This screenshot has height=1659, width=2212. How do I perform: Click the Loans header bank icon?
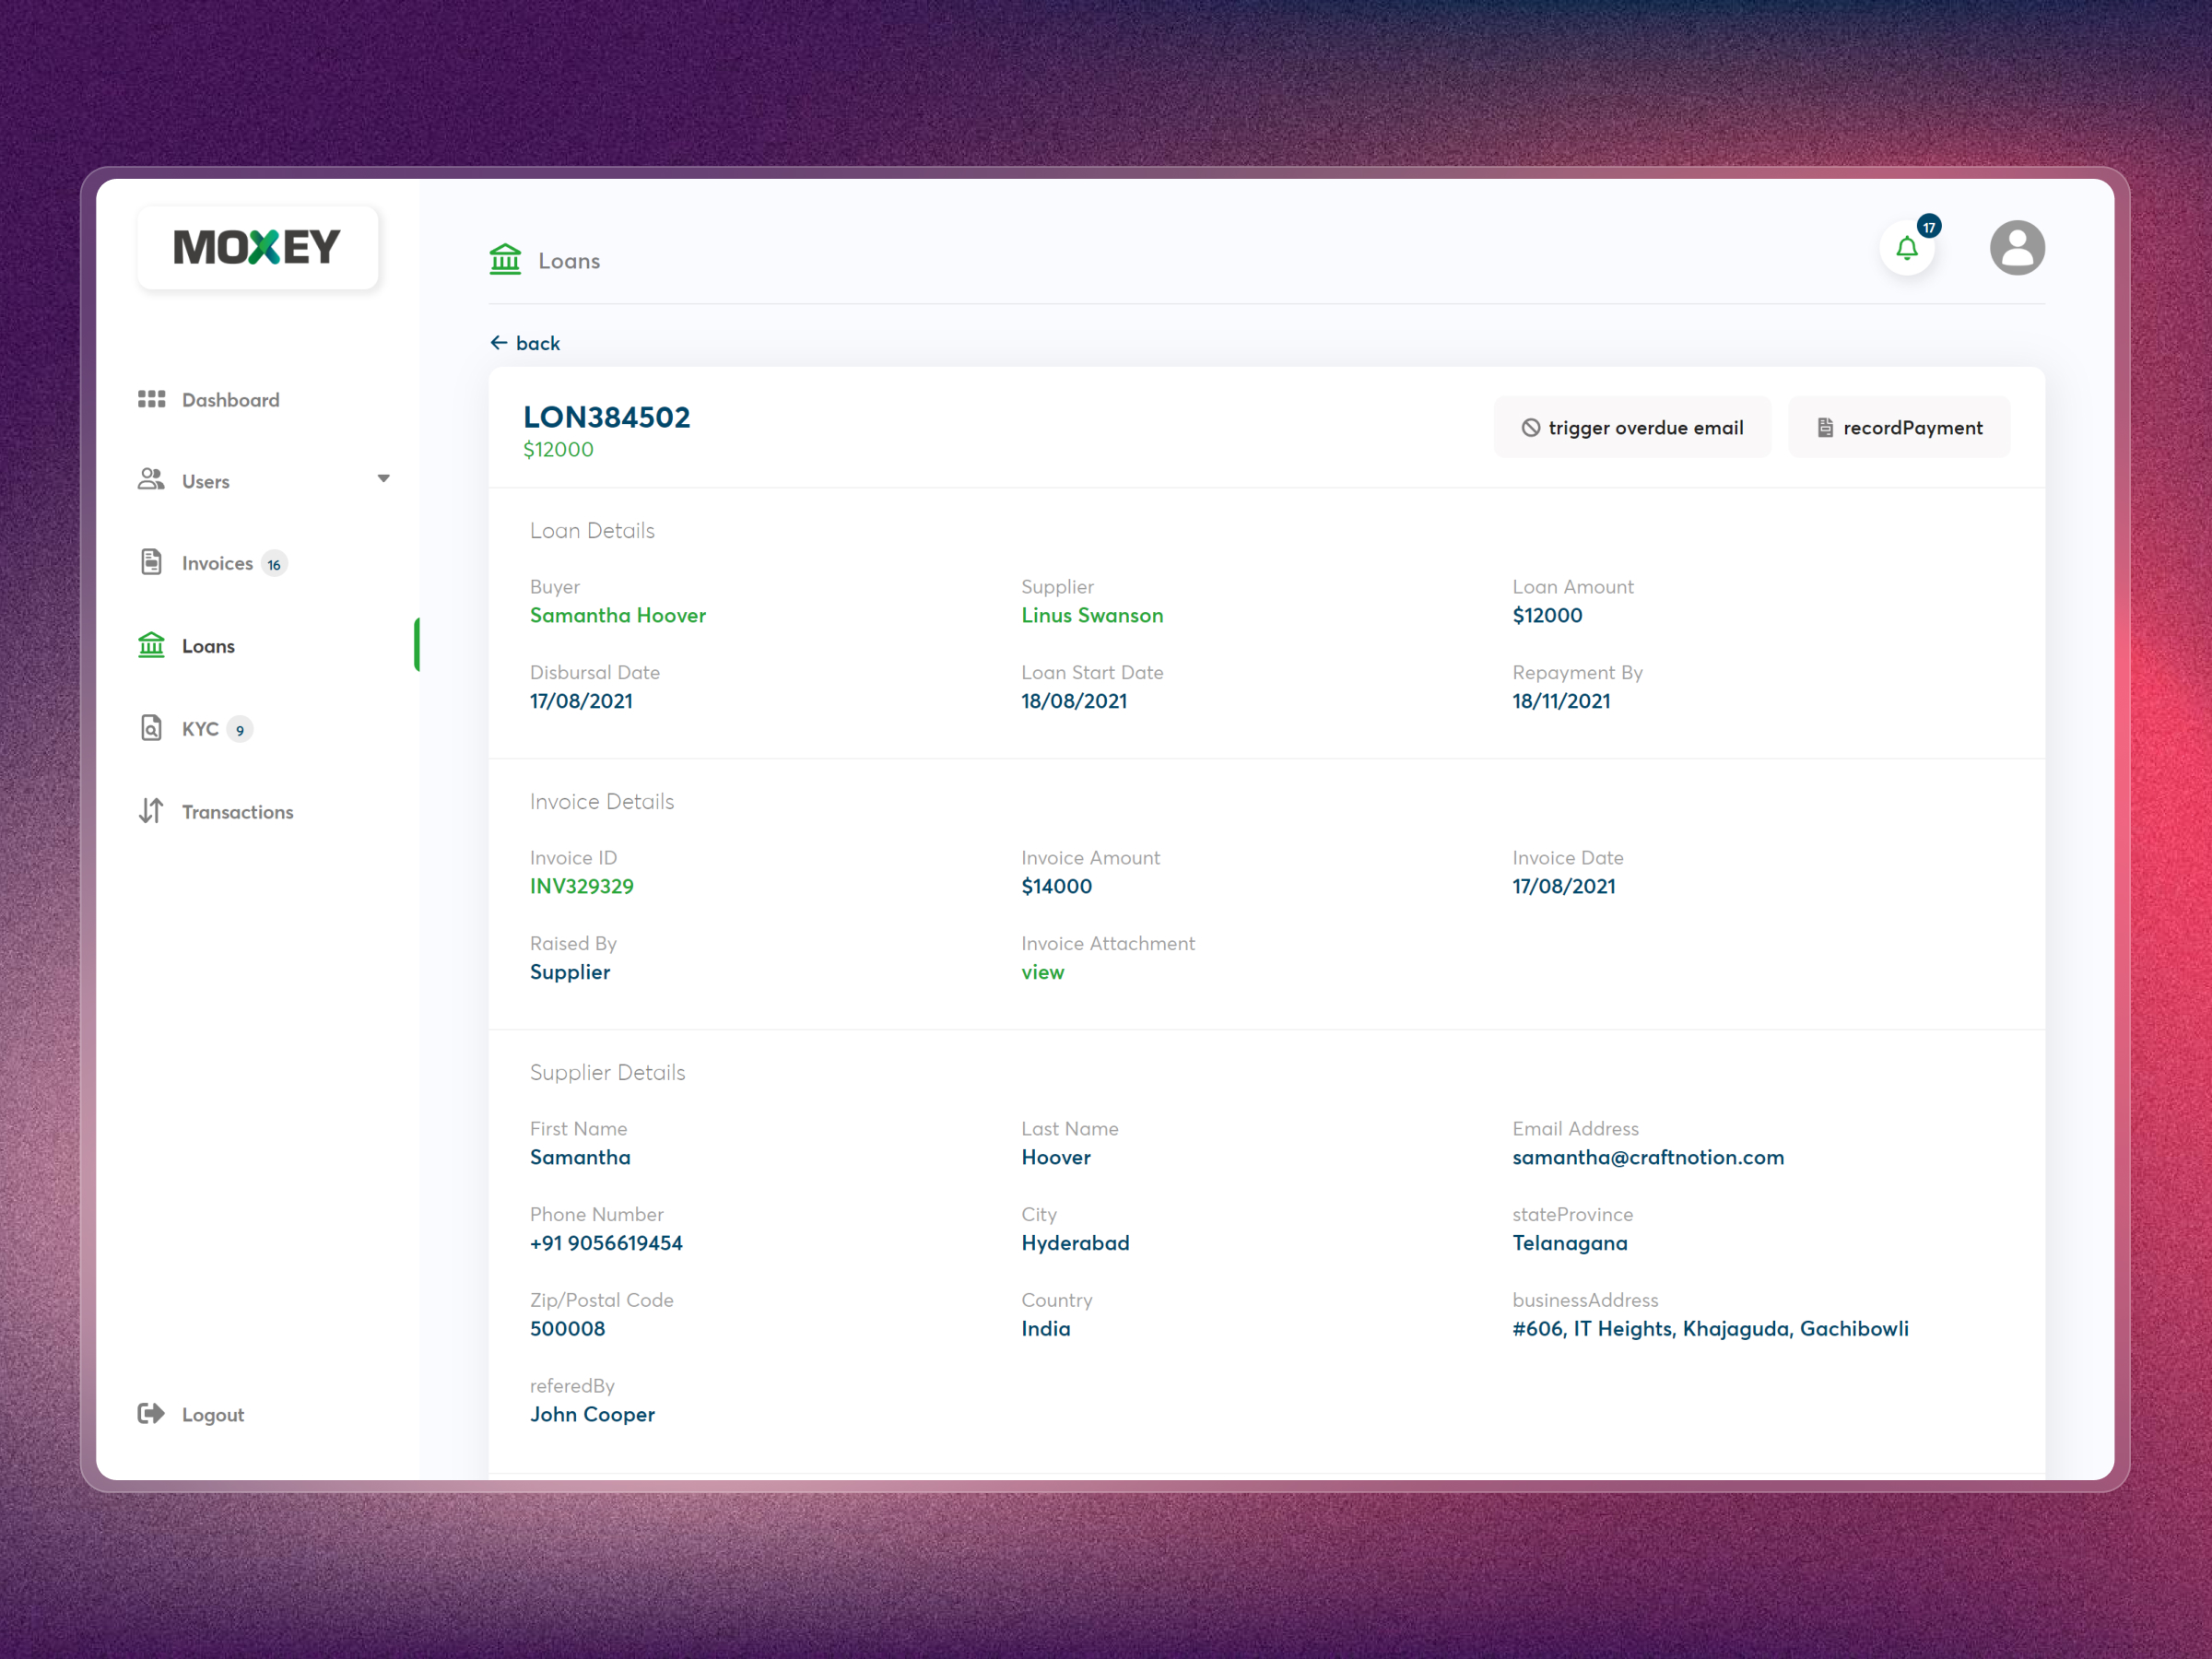coord(505,259)
